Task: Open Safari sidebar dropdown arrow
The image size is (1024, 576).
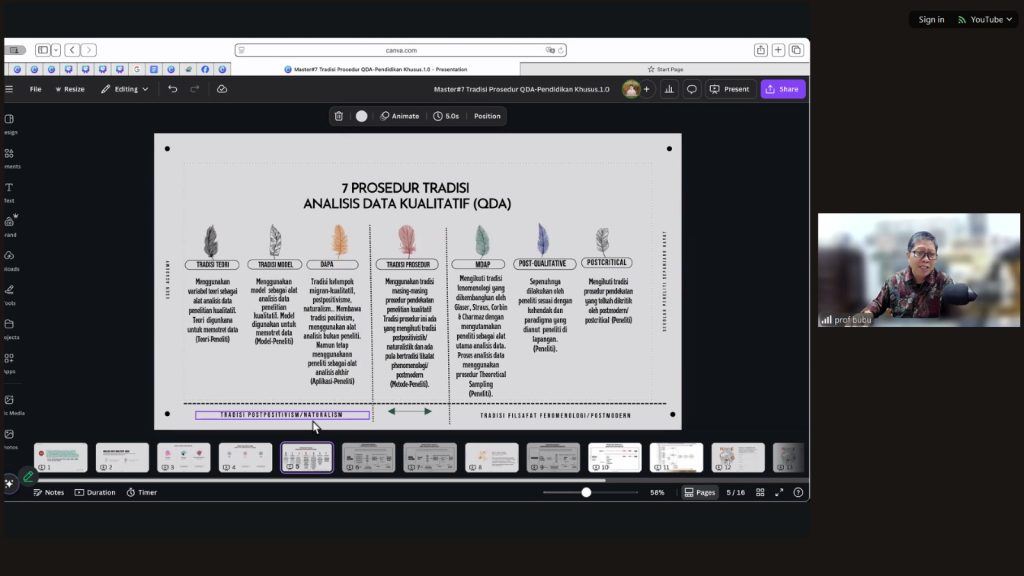Action: click(x=57, y=50)
